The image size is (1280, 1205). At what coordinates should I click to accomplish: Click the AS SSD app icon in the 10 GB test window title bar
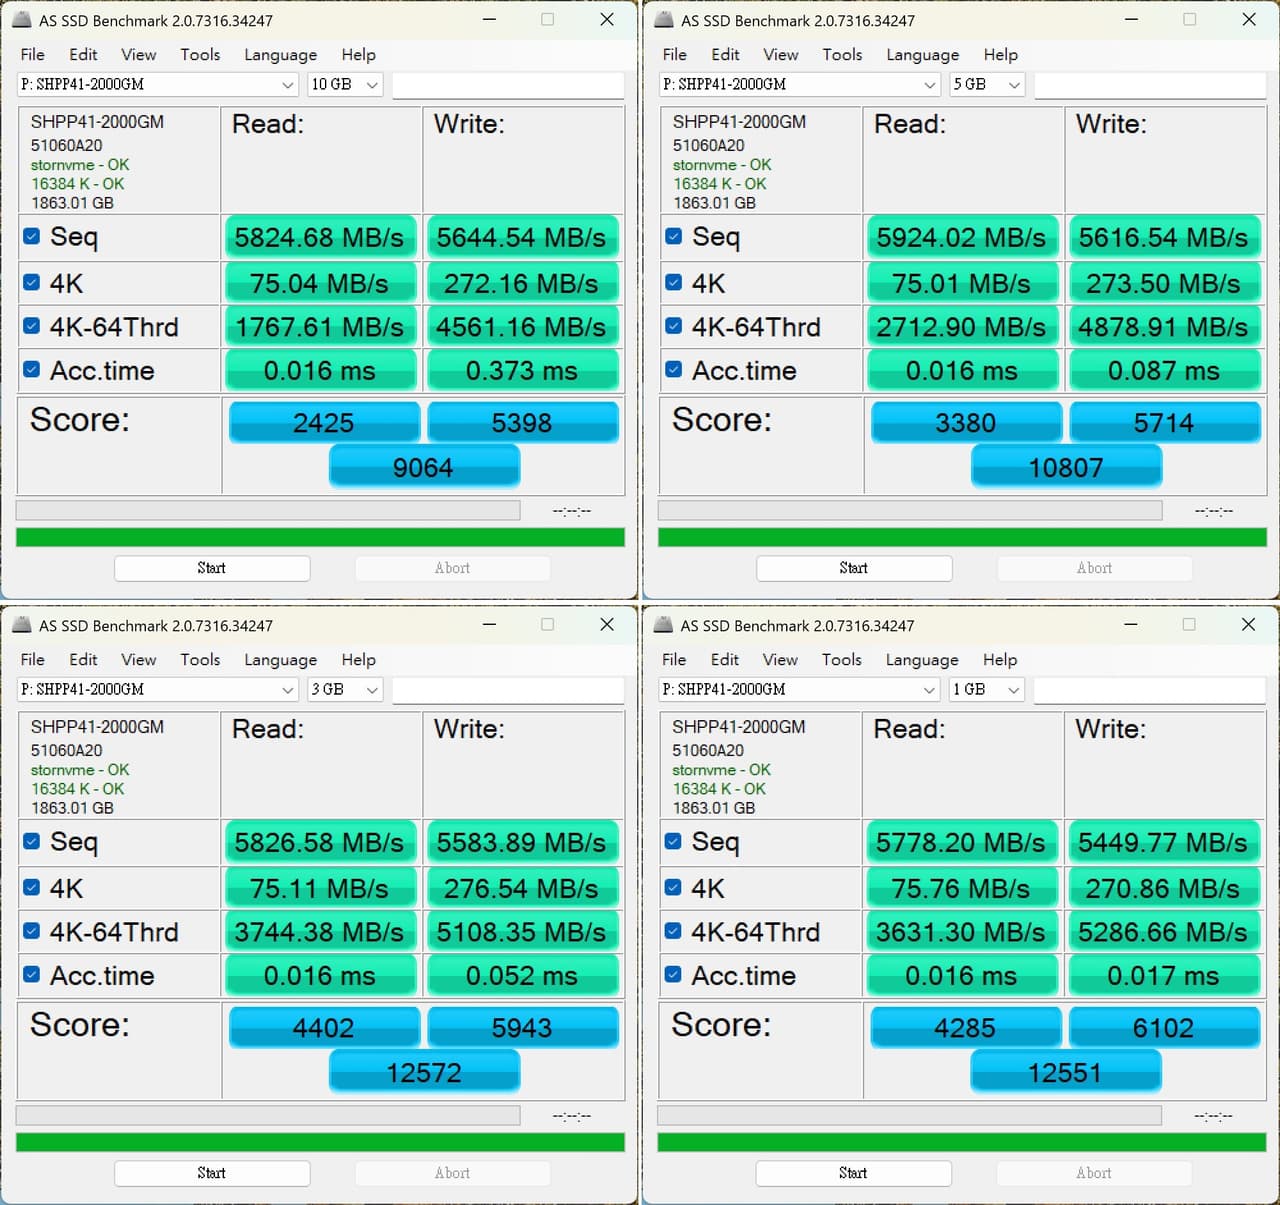click(21, 20)
